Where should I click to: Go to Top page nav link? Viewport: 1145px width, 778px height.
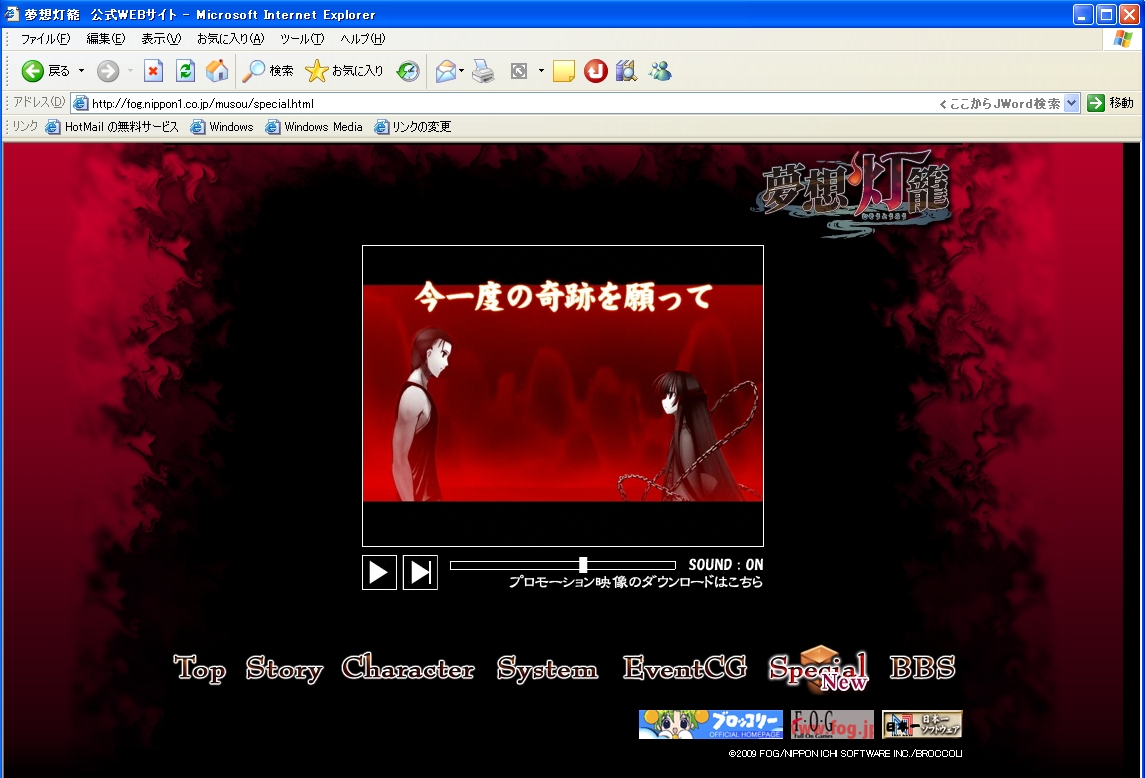point(199,668)
